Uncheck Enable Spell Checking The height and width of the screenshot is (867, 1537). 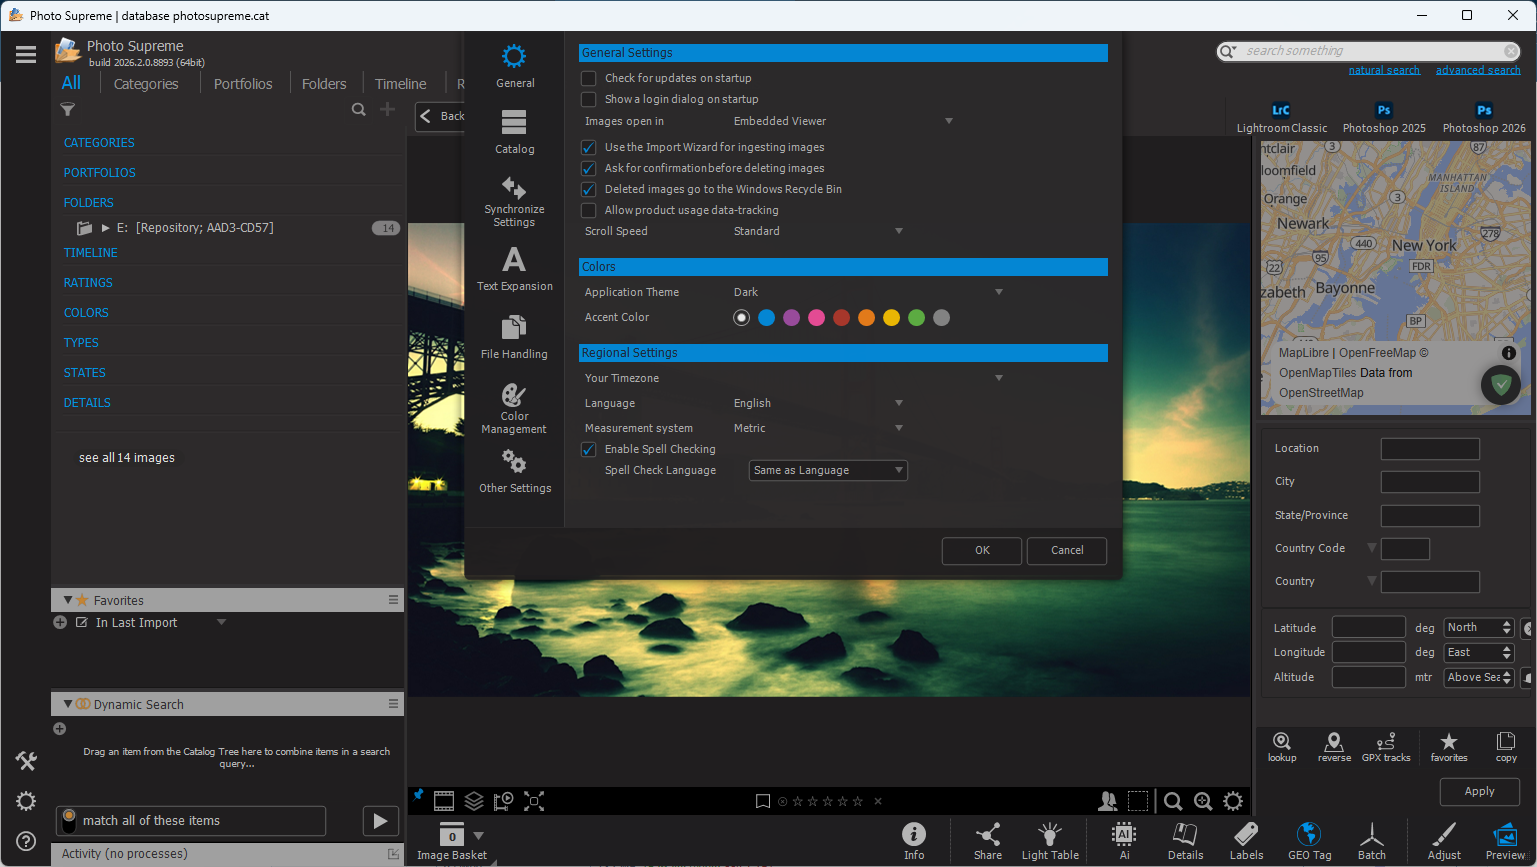[x=589, y=450]
